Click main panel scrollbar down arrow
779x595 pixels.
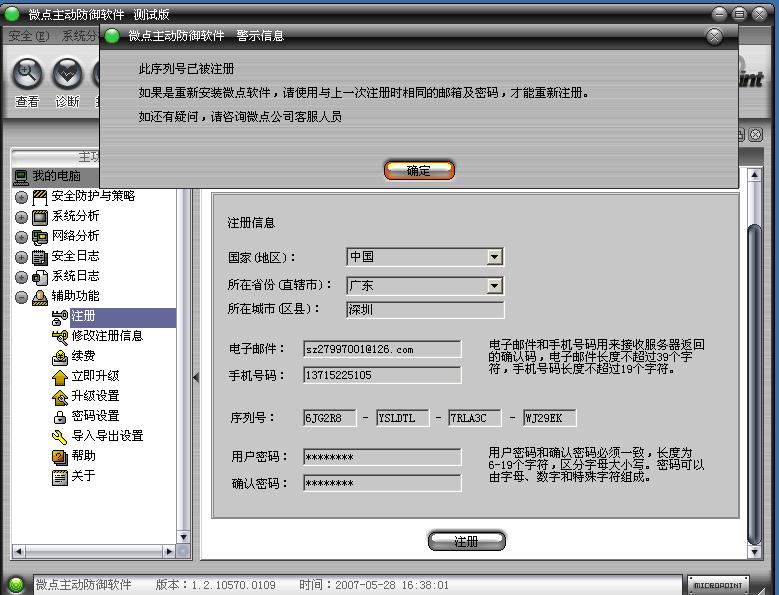(x=754, y=552)
